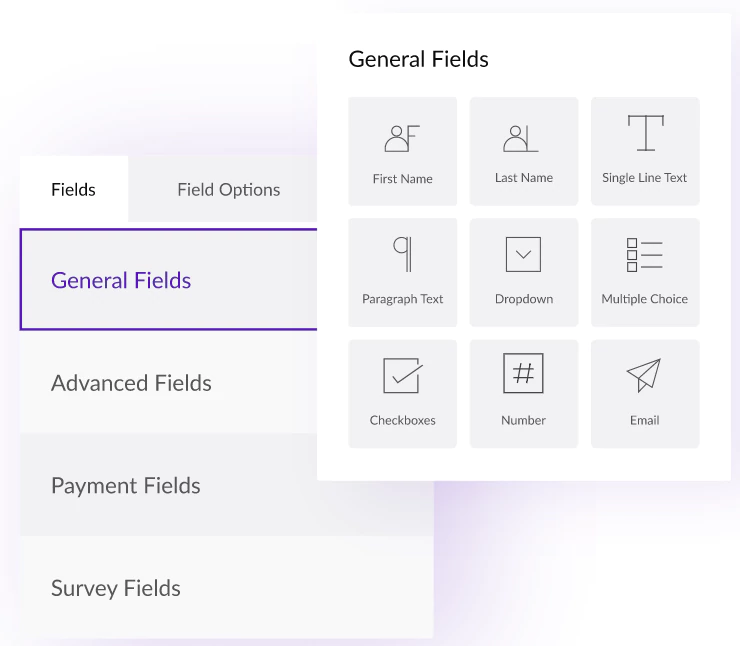Viewport: 740px width, 646px height.
Task: Open the Survey Fields section
Action: coord(116,588)
